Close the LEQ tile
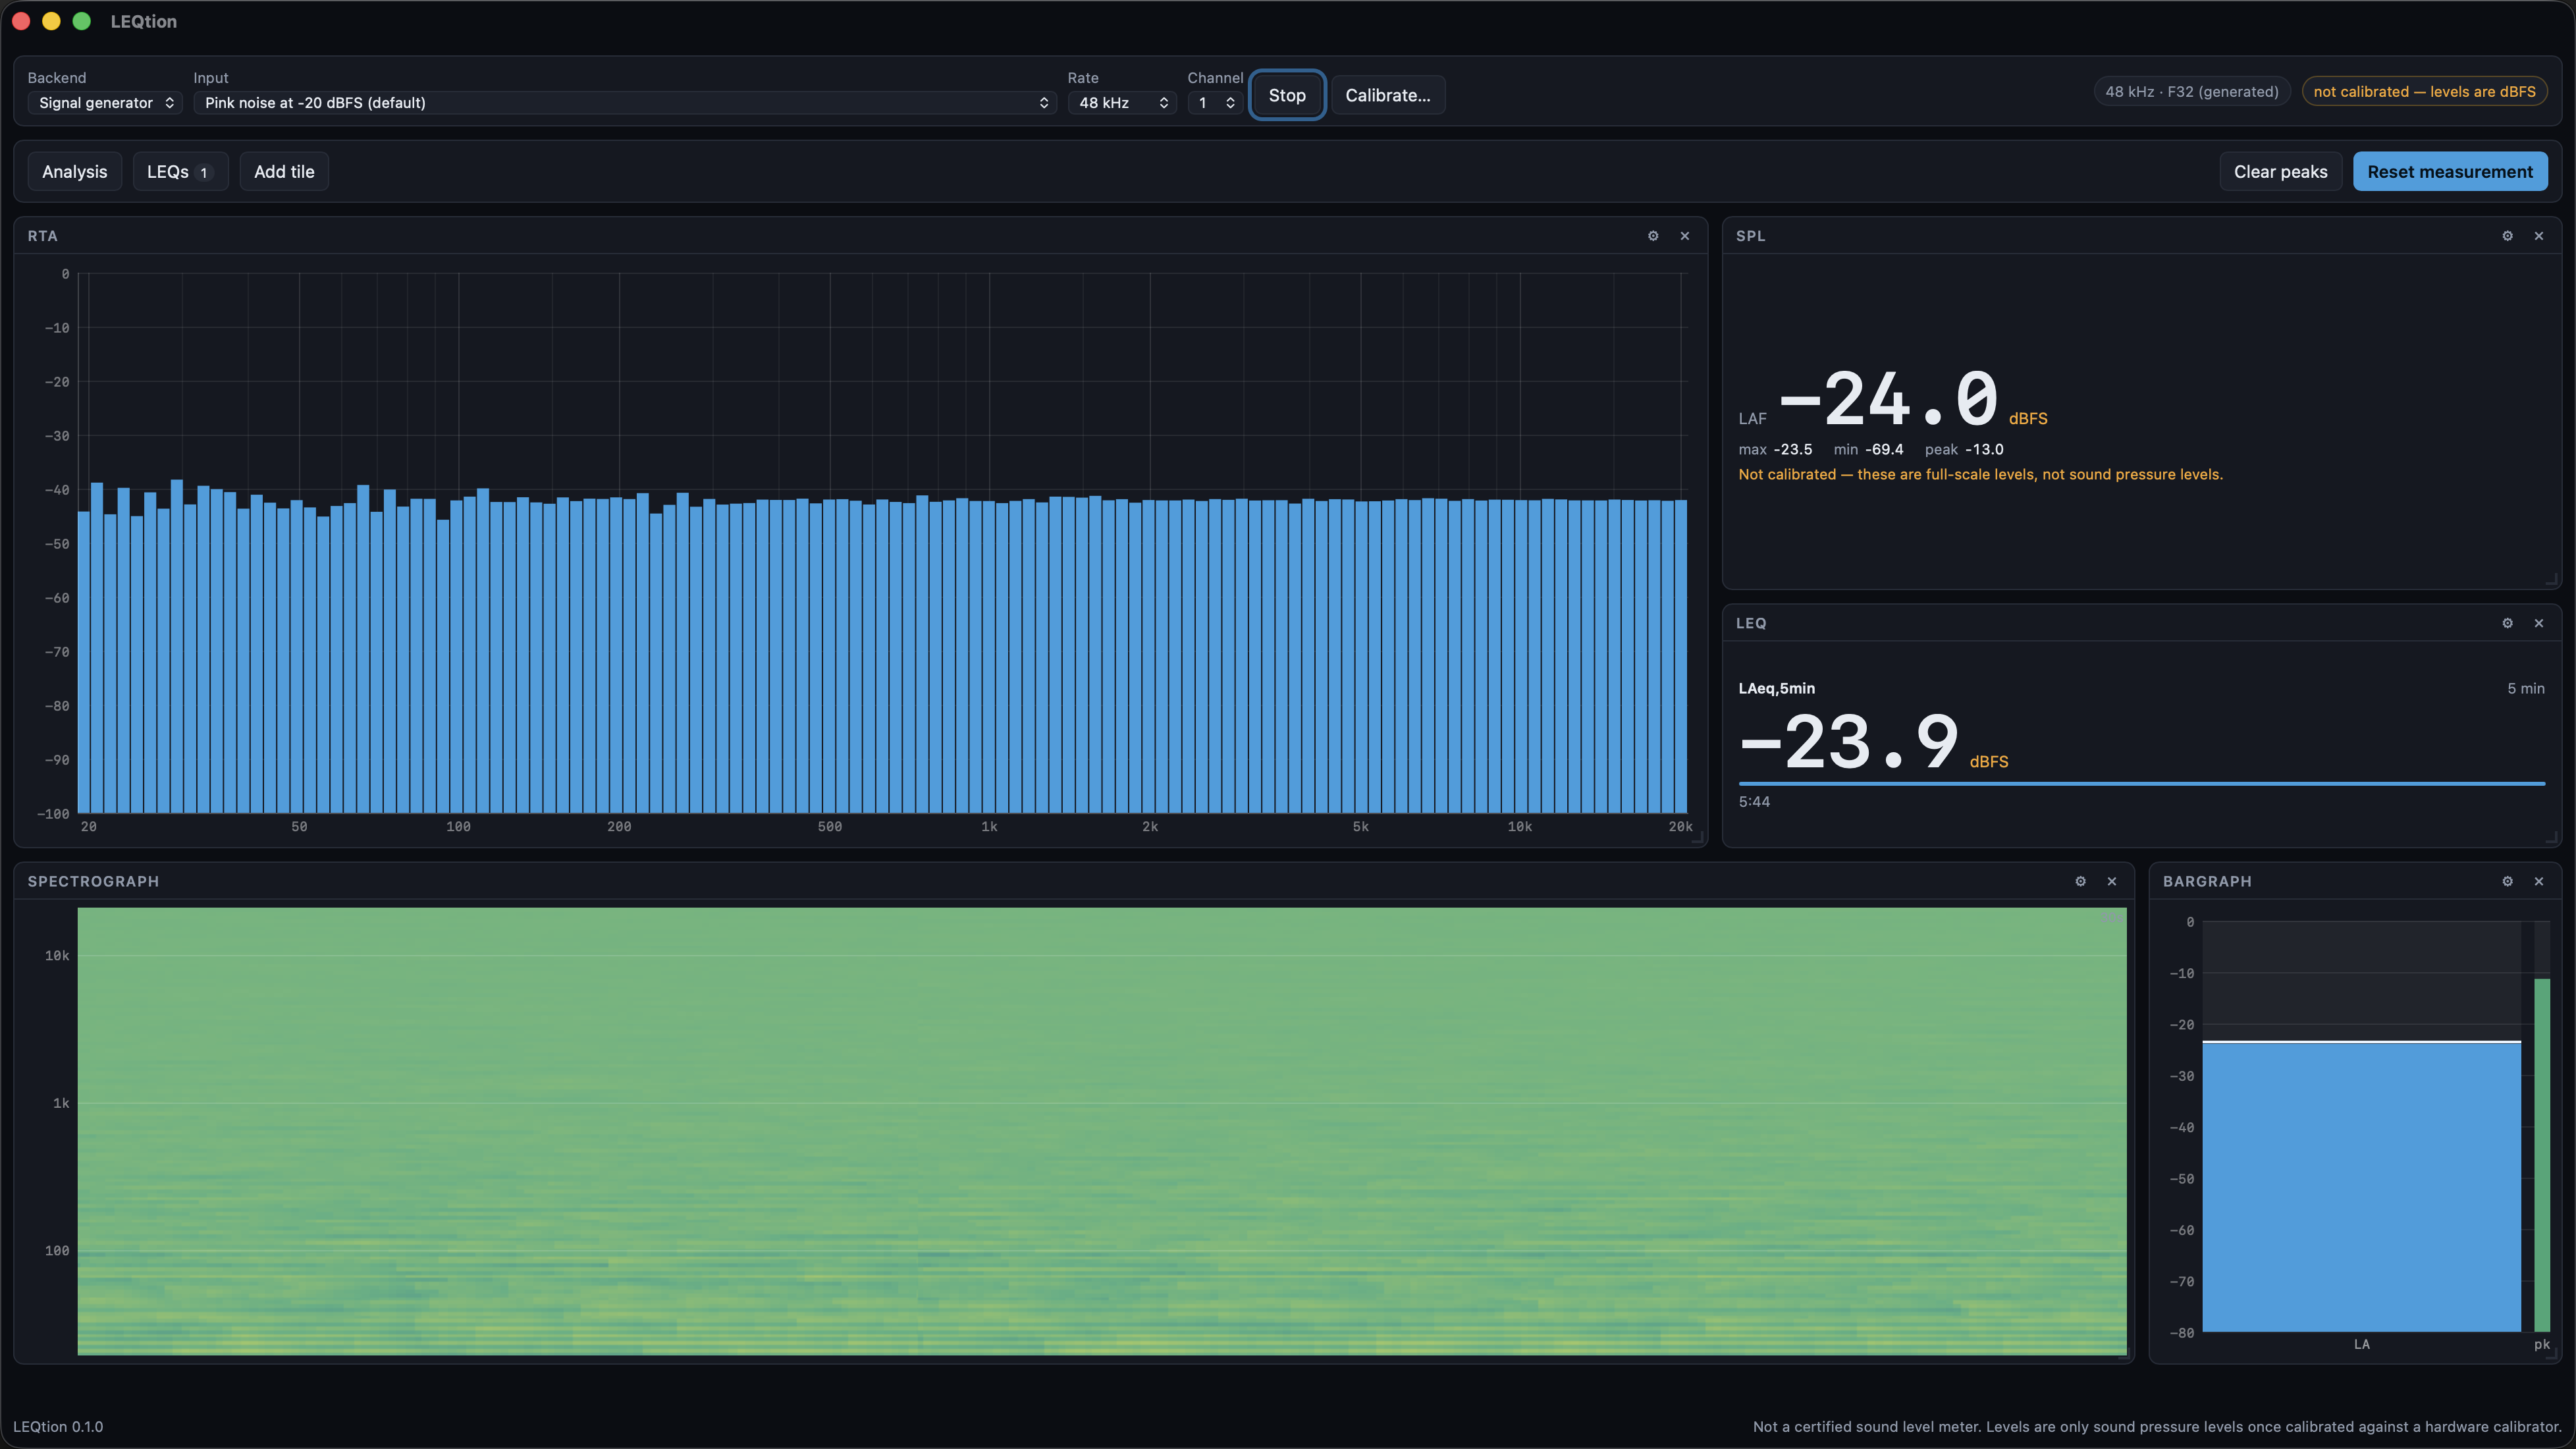 point(2539,623)
